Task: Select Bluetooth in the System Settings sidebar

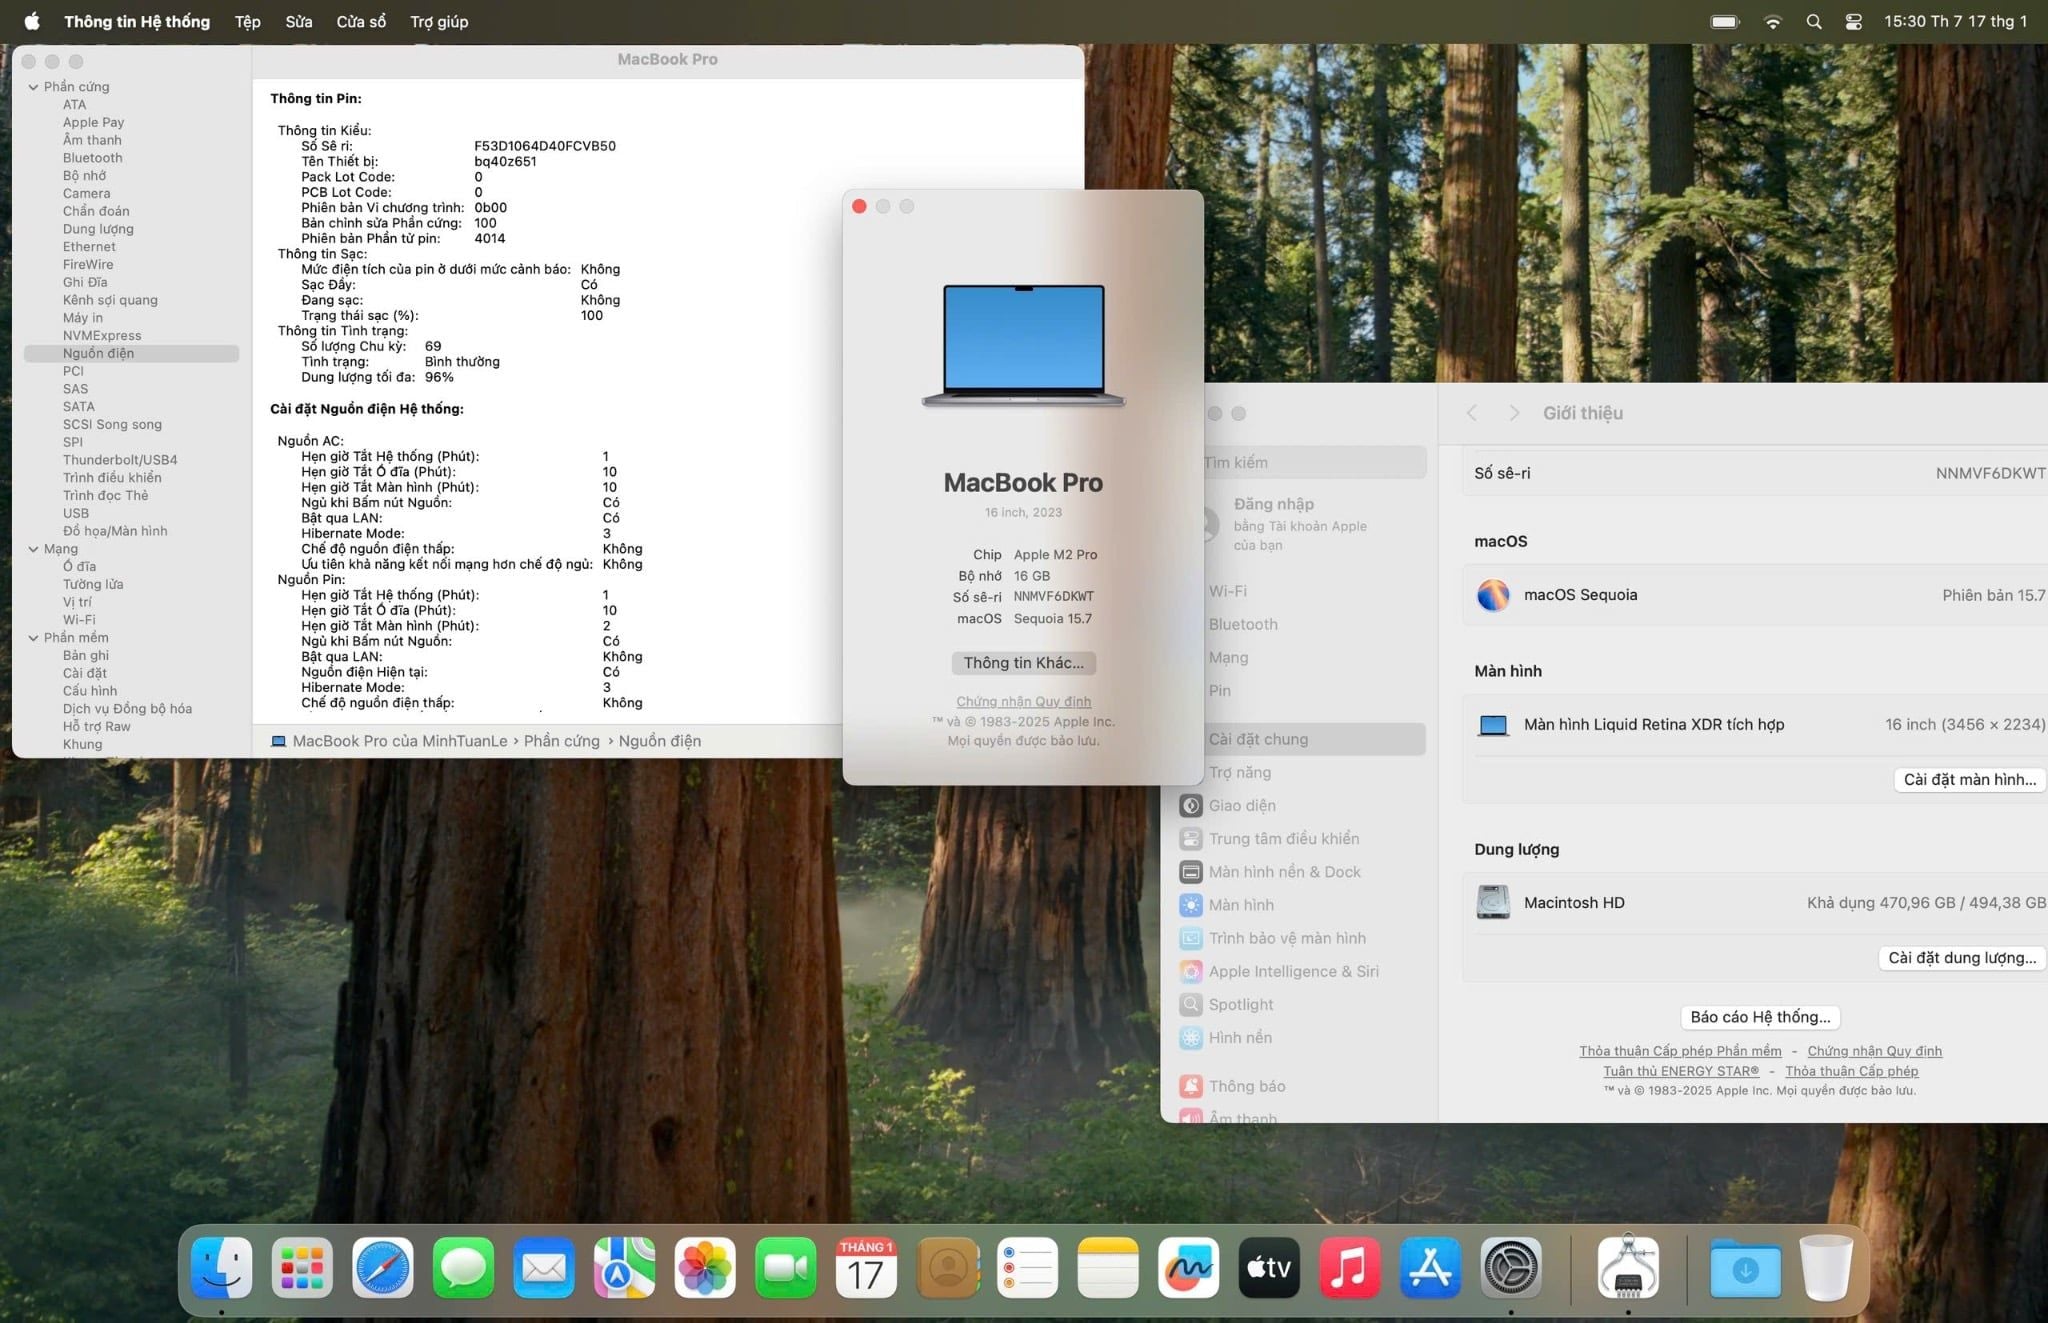Action: click(1243, 624)
